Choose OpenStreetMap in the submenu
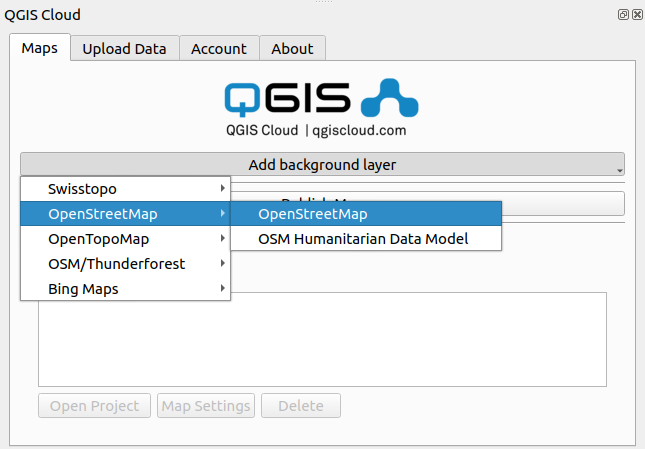Viewport: 645px width, 449px height. coord(366,214)
